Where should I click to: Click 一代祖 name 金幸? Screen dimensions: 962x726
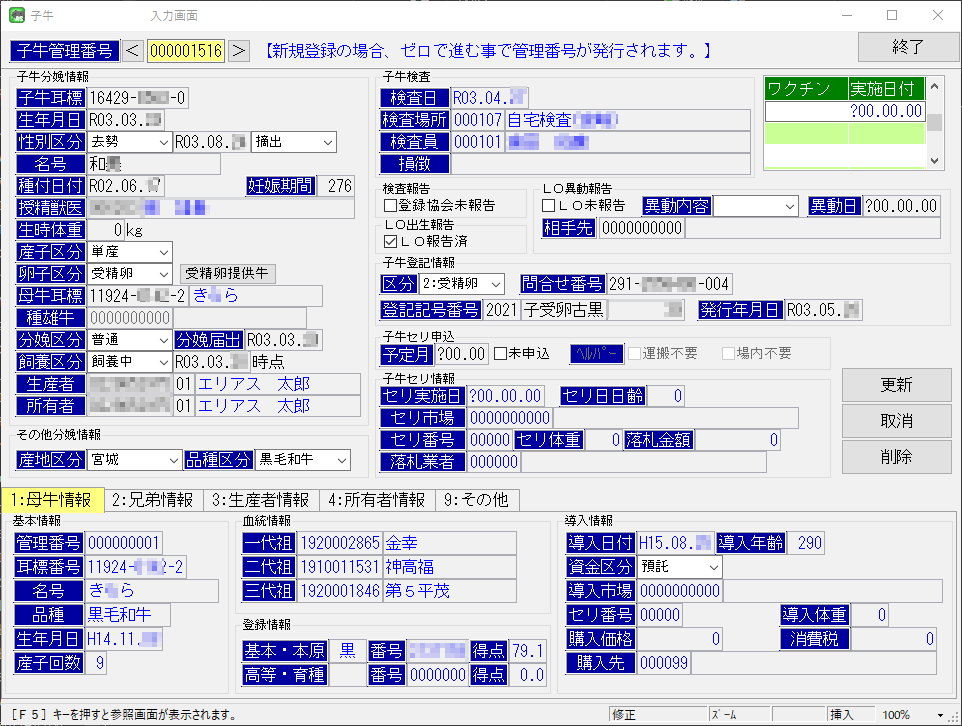[450, 543]
